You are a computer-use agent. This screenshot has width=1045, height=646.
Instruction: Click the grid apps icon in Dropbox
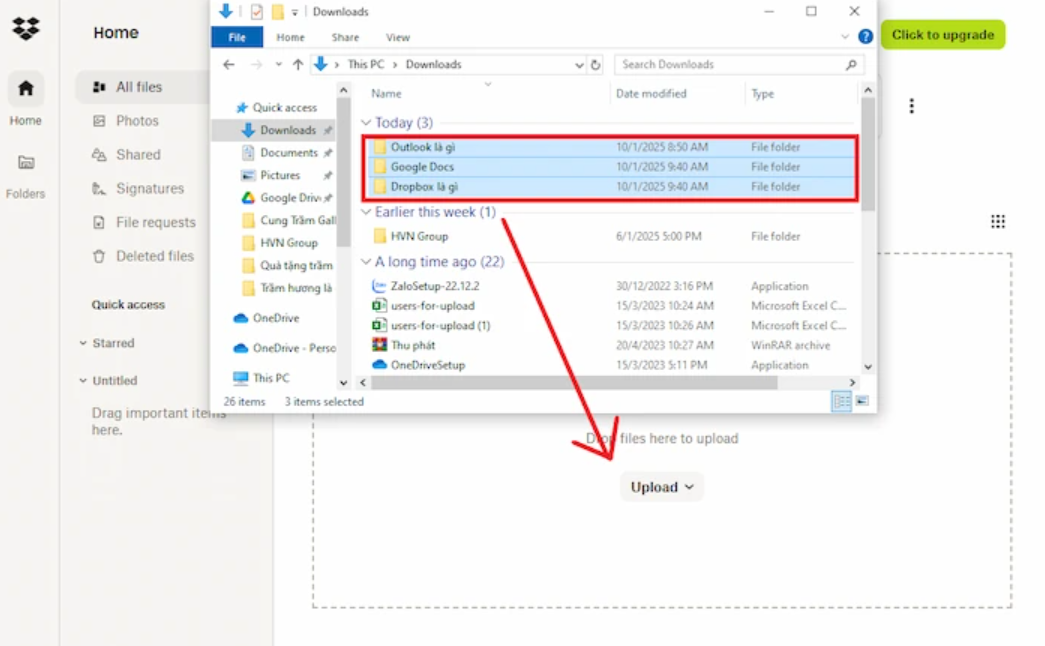997,220
